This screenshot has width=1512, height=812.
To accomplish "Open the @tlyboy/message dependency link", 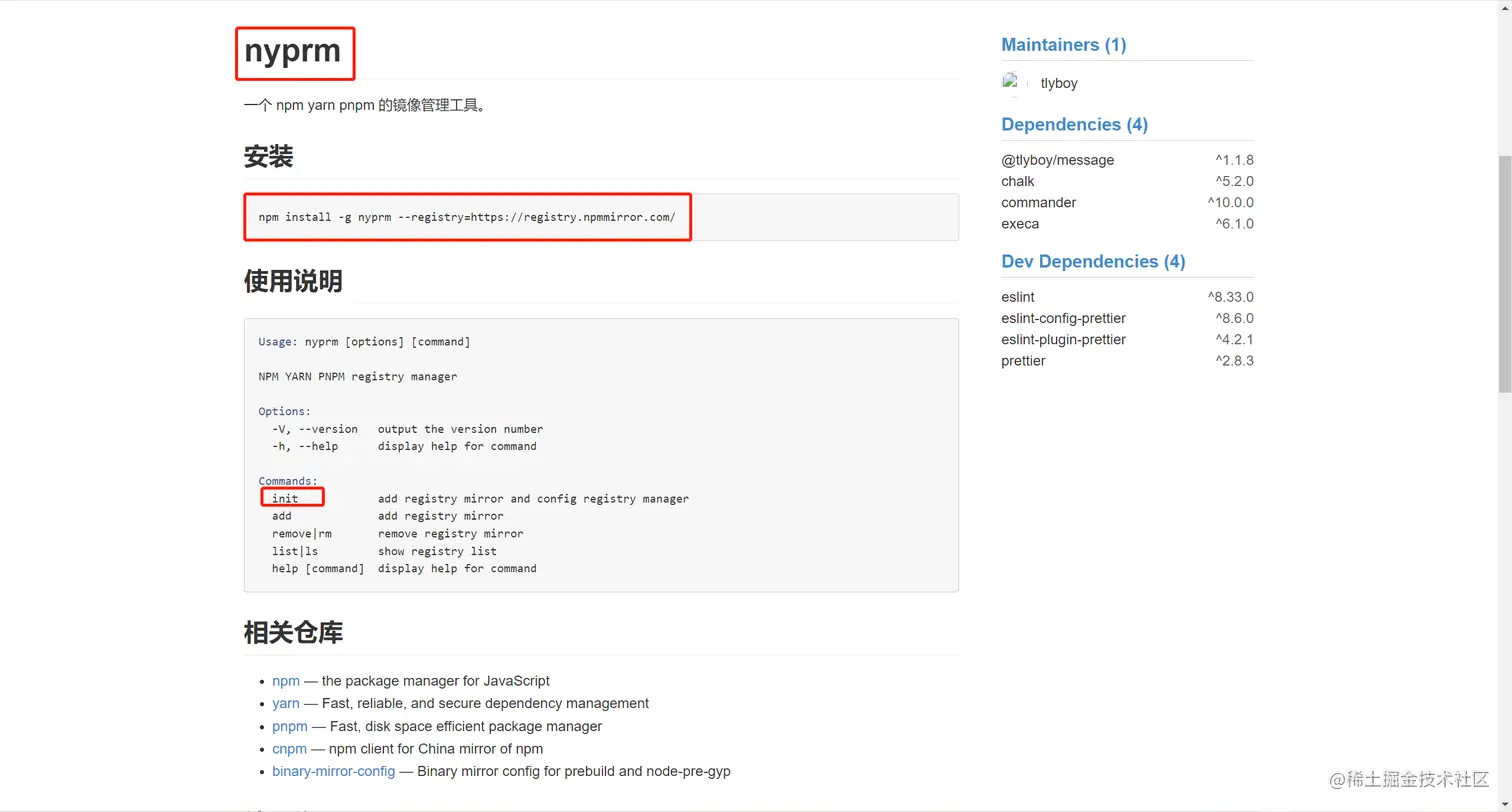I will (x=1057, y=160).
